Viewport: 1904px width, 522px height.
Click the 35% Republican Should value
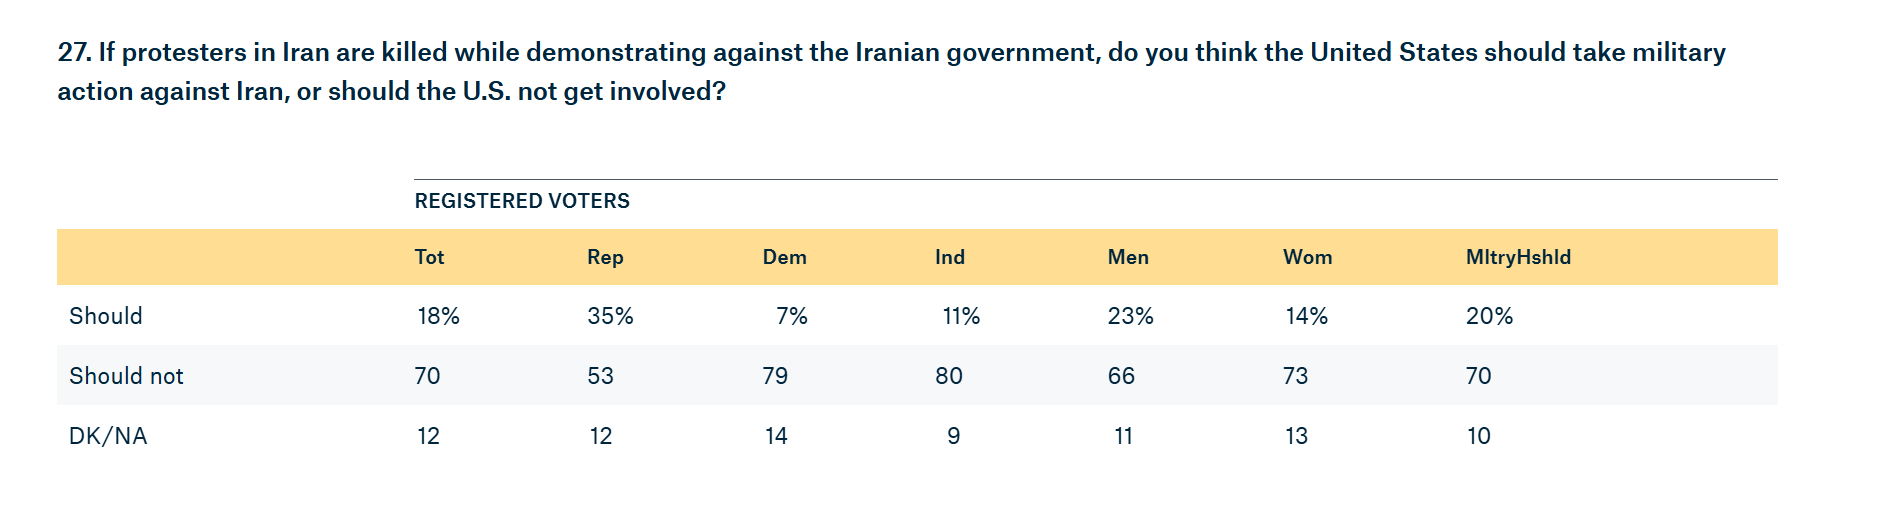[x=610, y=316]
